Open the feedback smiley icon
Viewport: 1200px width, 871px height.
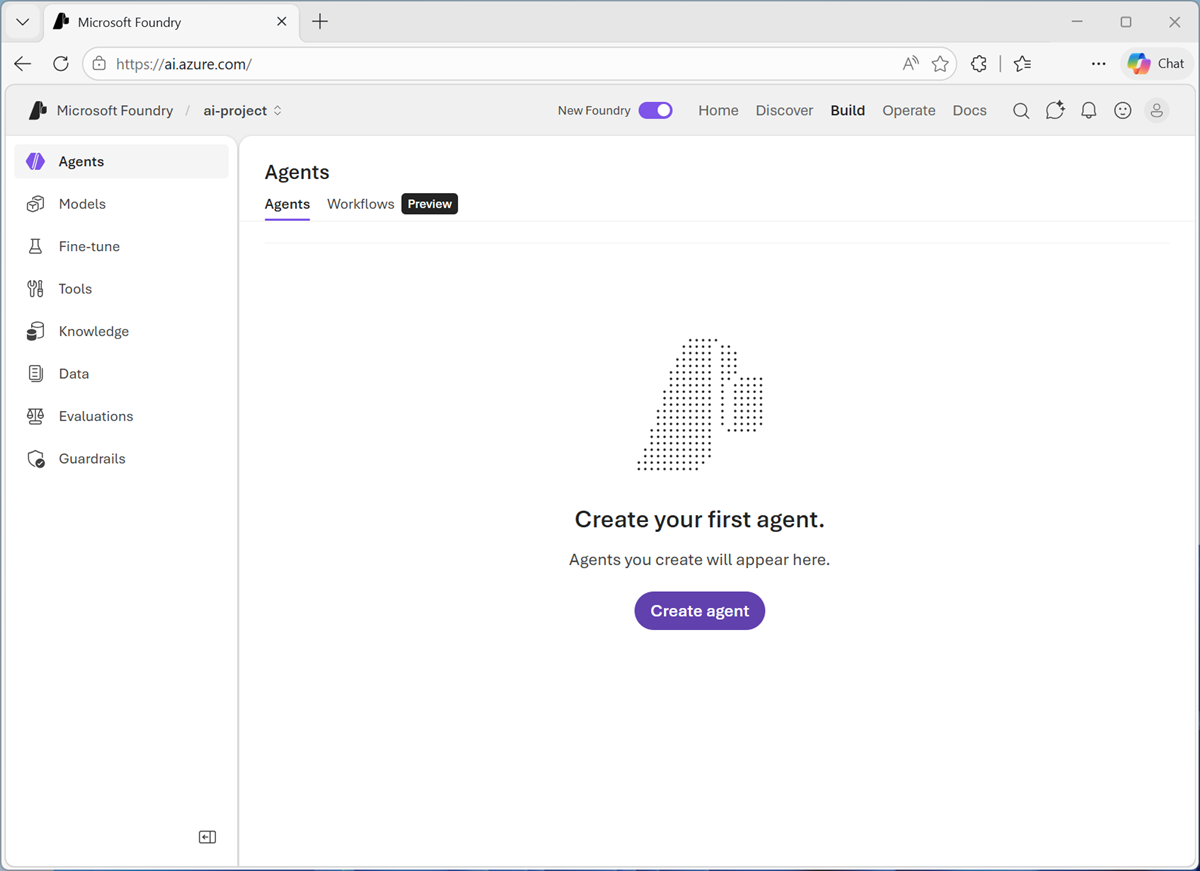tap(1123, 111)
